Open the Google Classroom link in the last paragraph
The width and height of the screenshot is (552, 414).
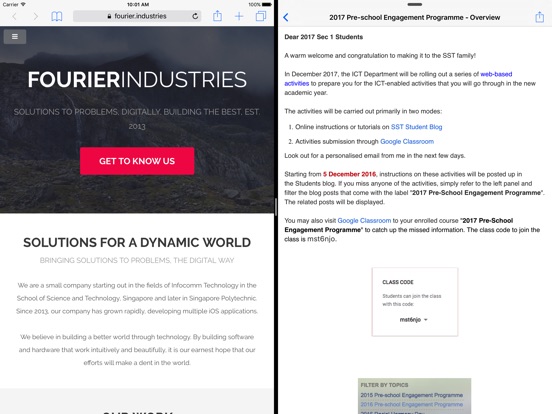364,220
